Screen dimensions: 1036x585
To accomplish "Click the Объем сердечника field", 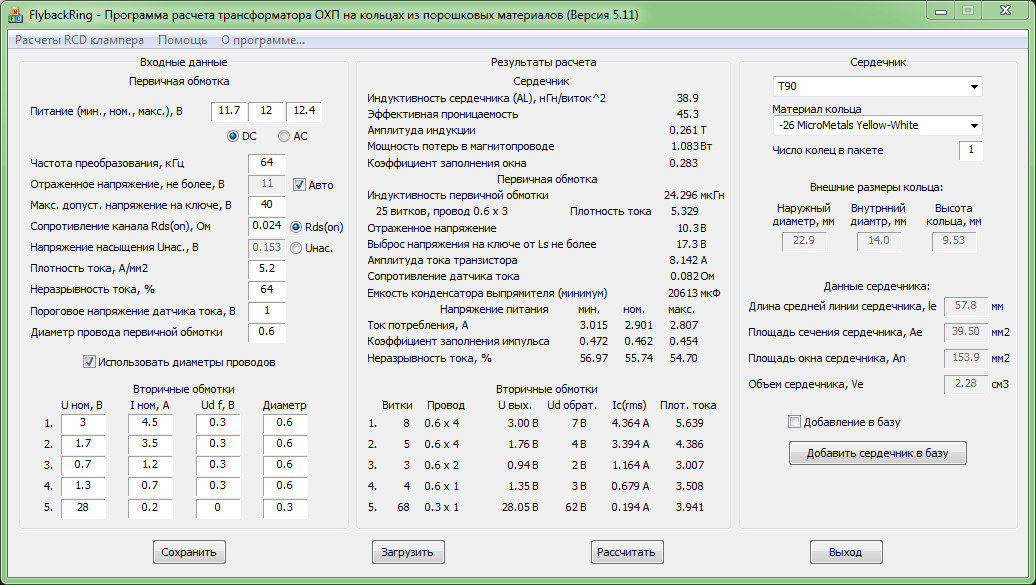I will (x=965, y=383).
